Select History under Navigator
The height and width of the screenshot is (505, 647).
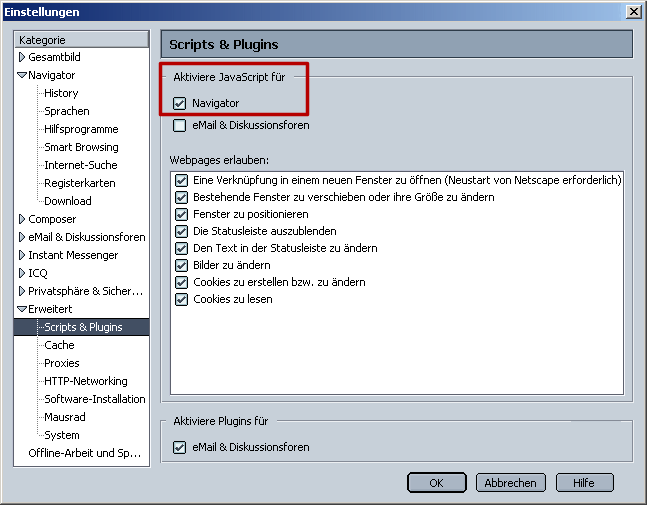[61, 93]
